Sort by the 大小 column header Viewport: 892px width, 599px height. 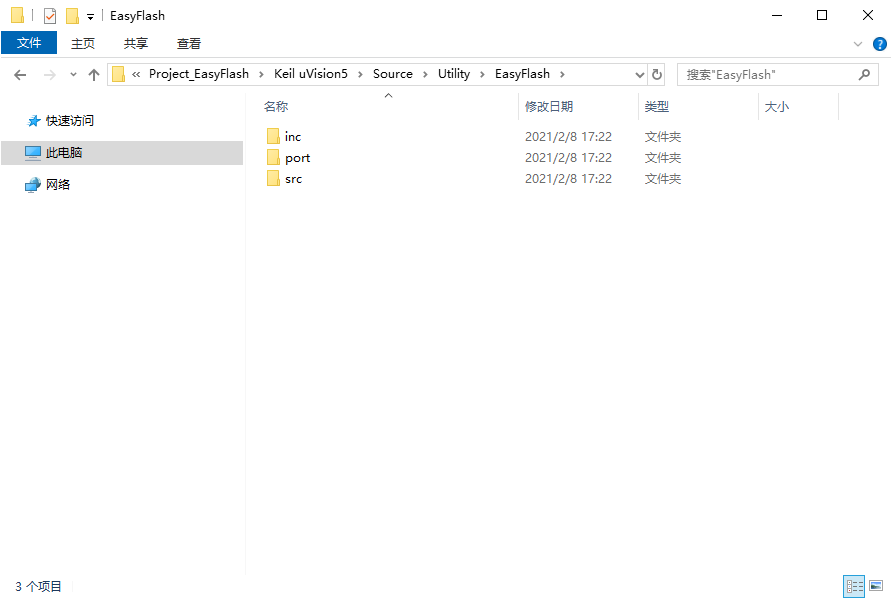point(777,106)
